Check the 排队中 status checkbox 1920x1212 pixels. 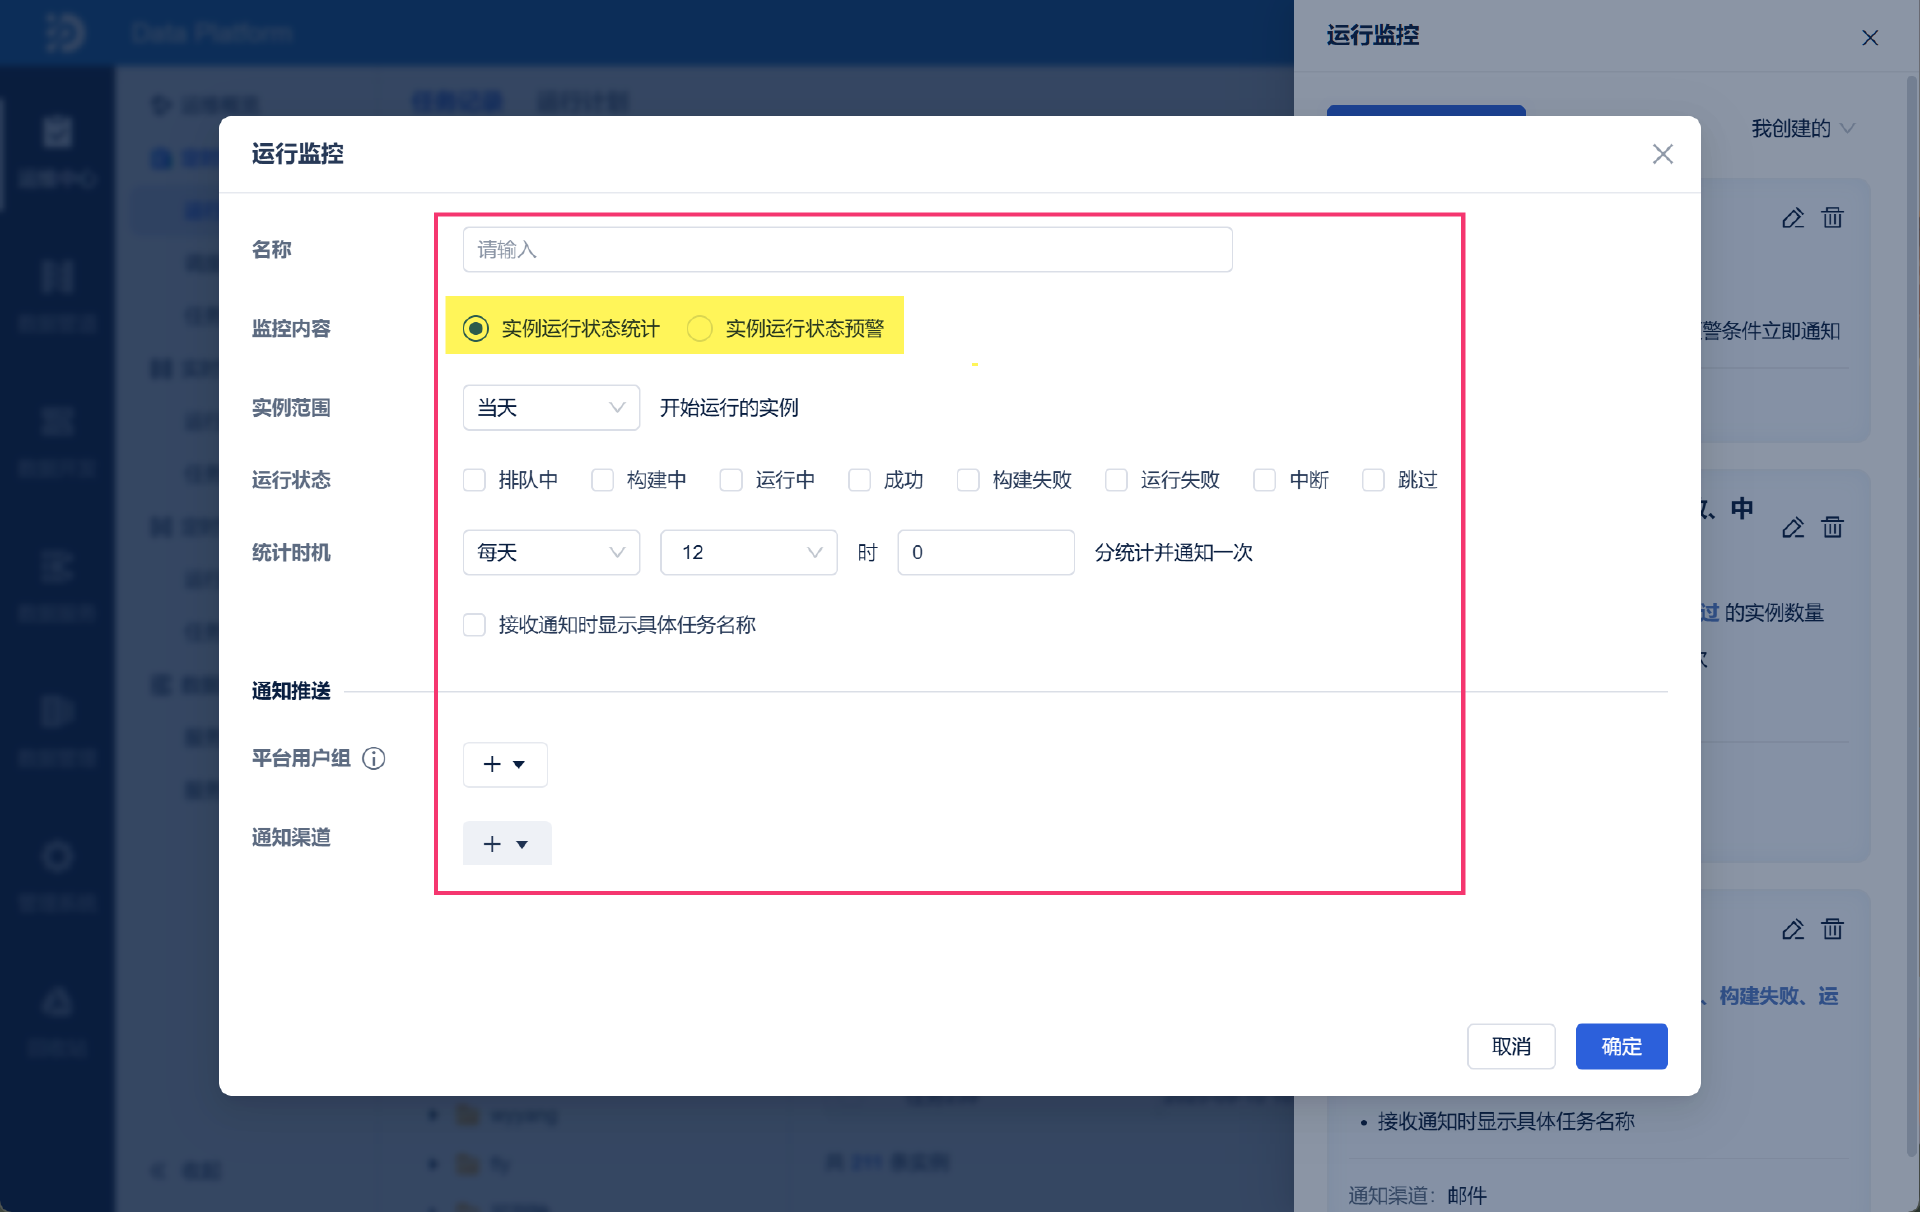click(x=475, y=481)
